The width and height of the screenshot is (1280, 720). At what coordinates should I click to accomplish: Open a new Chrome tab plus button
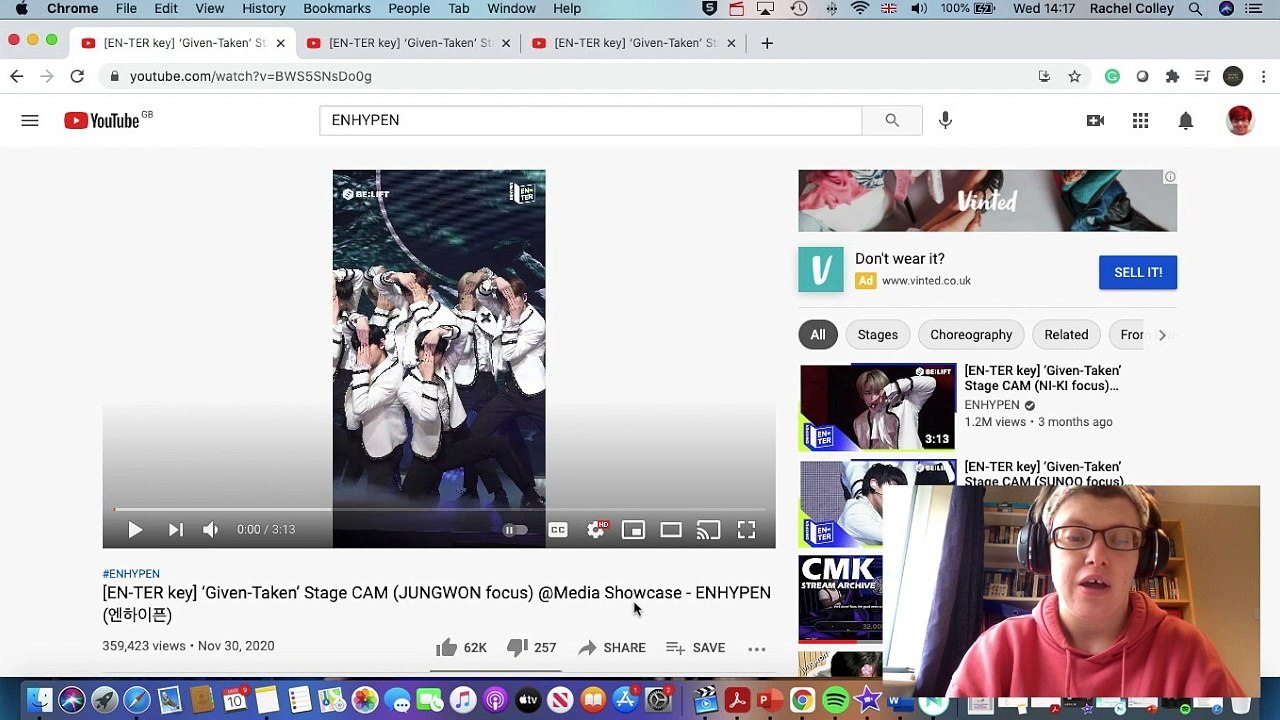(x=767, y=43)
